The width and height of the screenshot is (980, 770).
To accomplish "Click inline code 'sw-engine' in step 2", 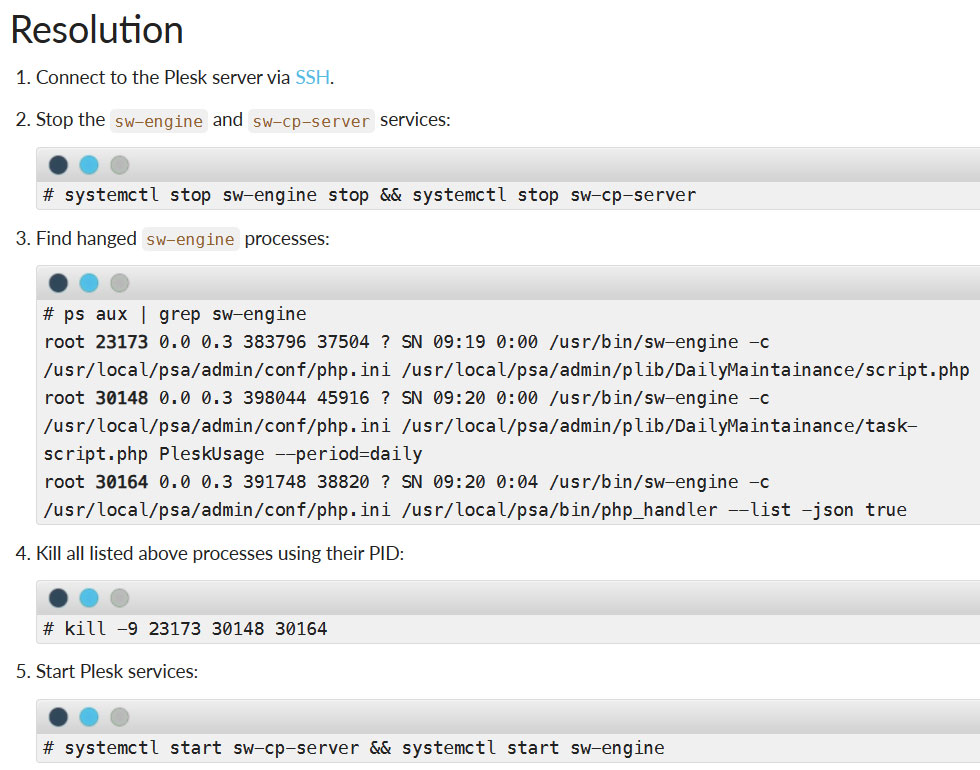I will pos(159,121).
